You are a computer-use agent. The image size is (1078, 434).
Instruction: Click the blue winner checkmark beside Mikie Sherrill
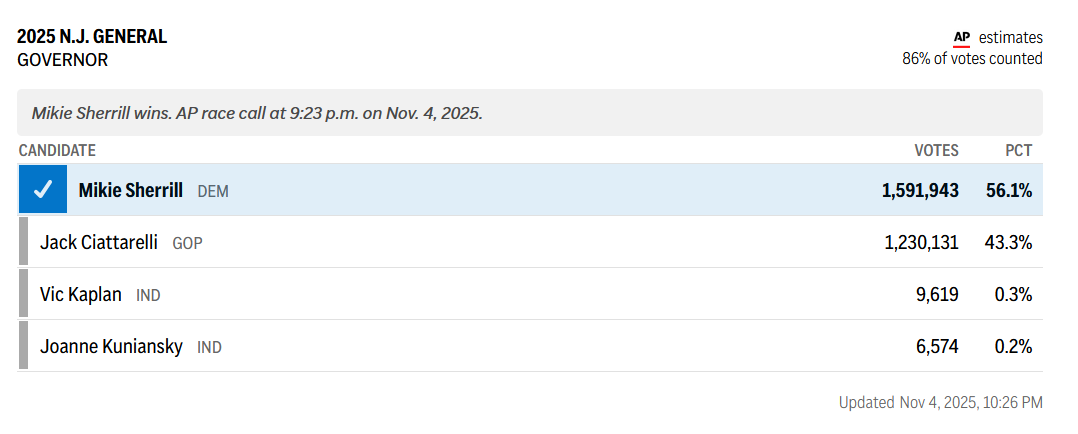[43, 190]
